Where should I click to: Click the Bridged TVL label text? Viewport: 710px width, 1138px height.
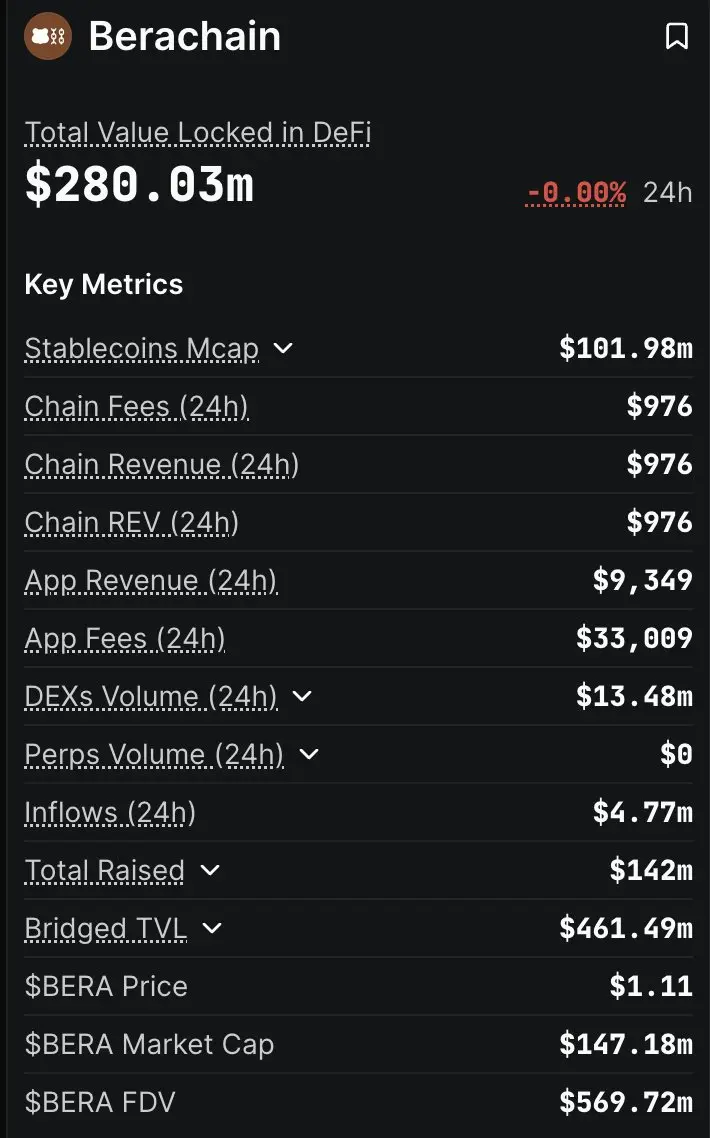point(106,928)
